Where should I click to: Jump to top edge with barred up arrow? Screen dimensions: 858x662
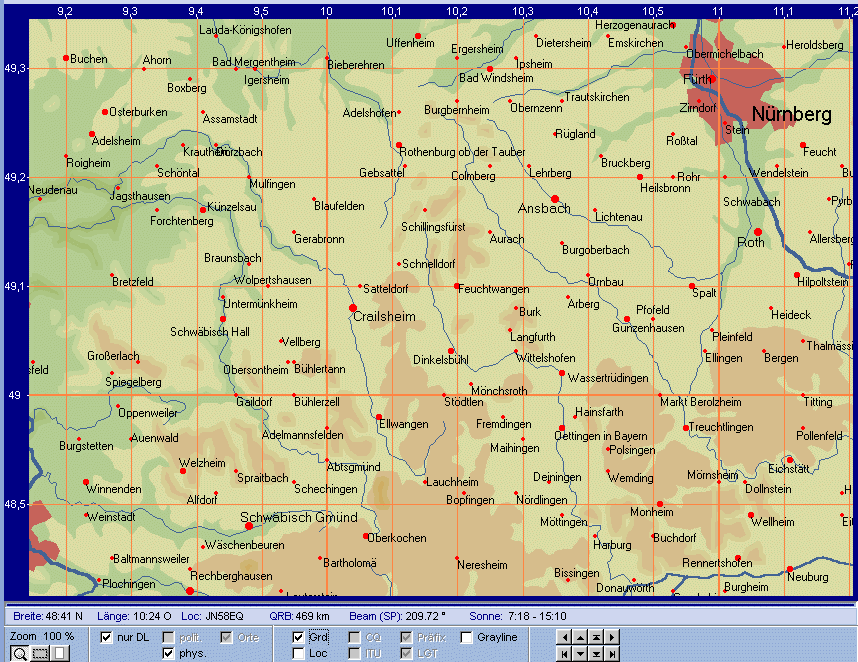click(596, 637)
